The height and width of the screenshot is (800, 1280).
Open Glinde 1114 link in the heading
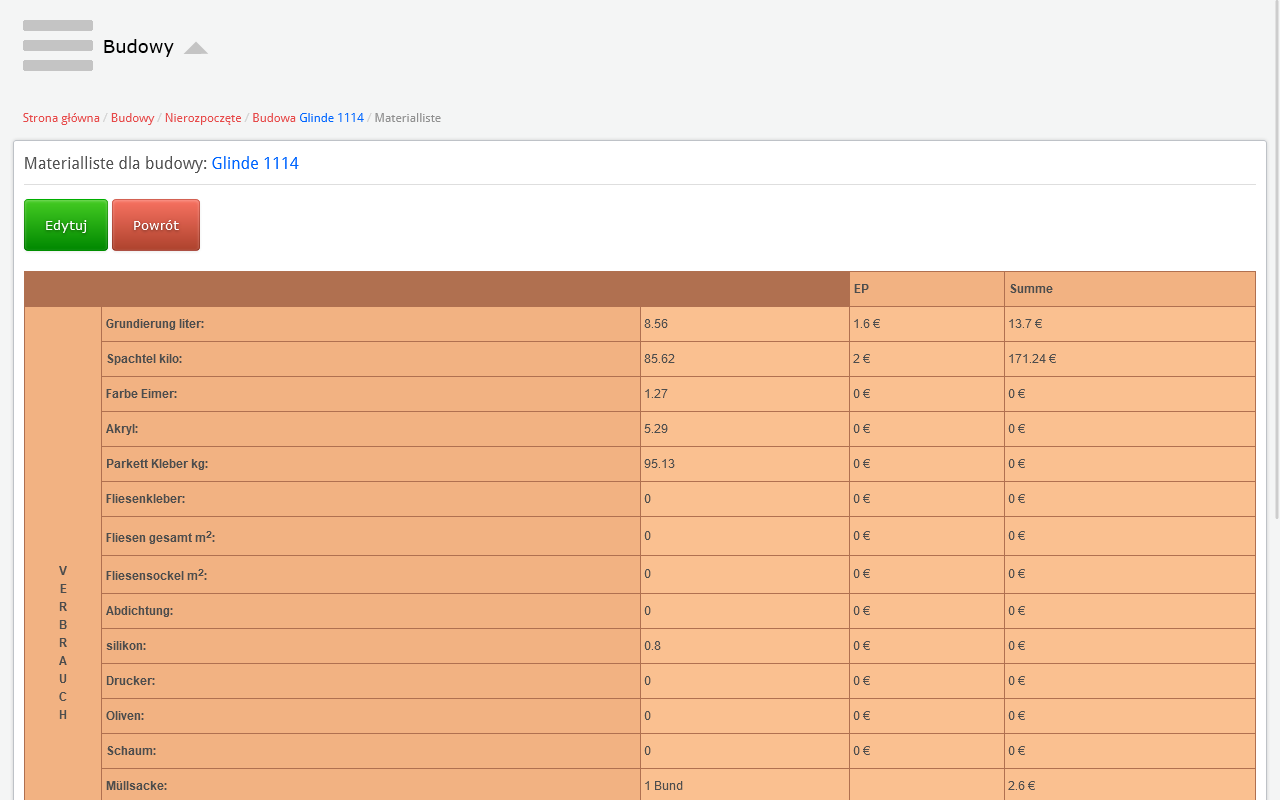click(x=255, y=163)
